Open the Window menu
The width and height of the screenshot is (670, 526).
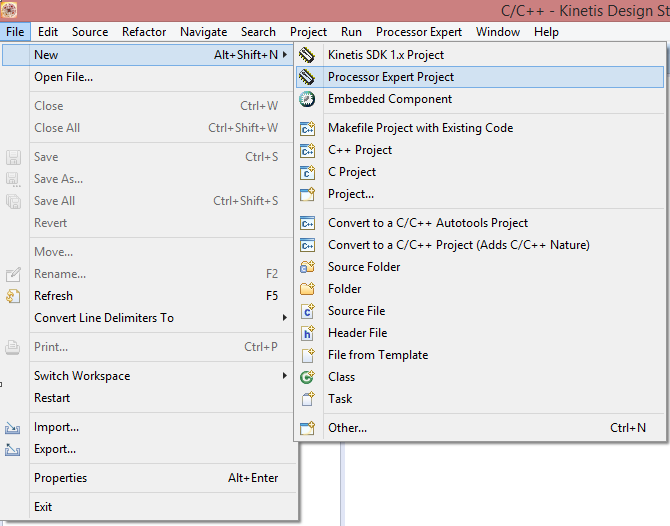[x=498, y=32]
